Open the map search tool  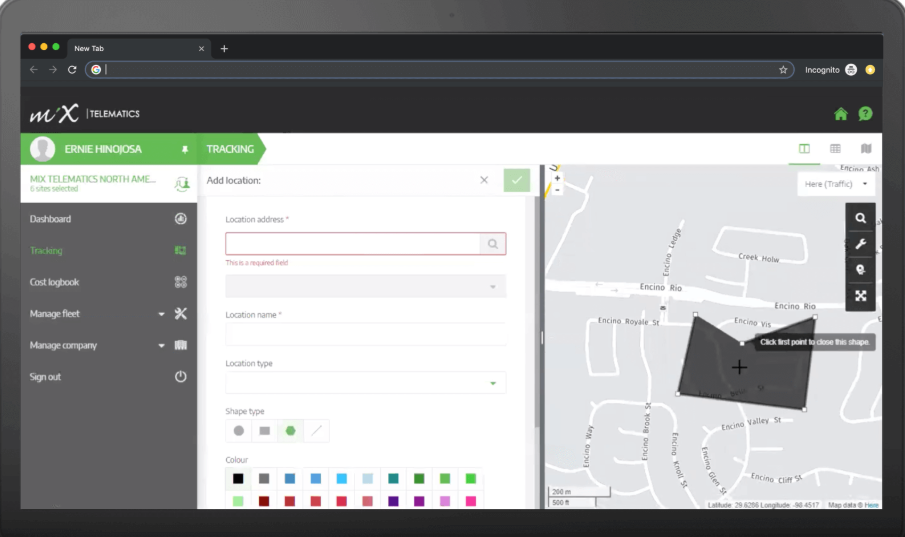pos(861,218)
